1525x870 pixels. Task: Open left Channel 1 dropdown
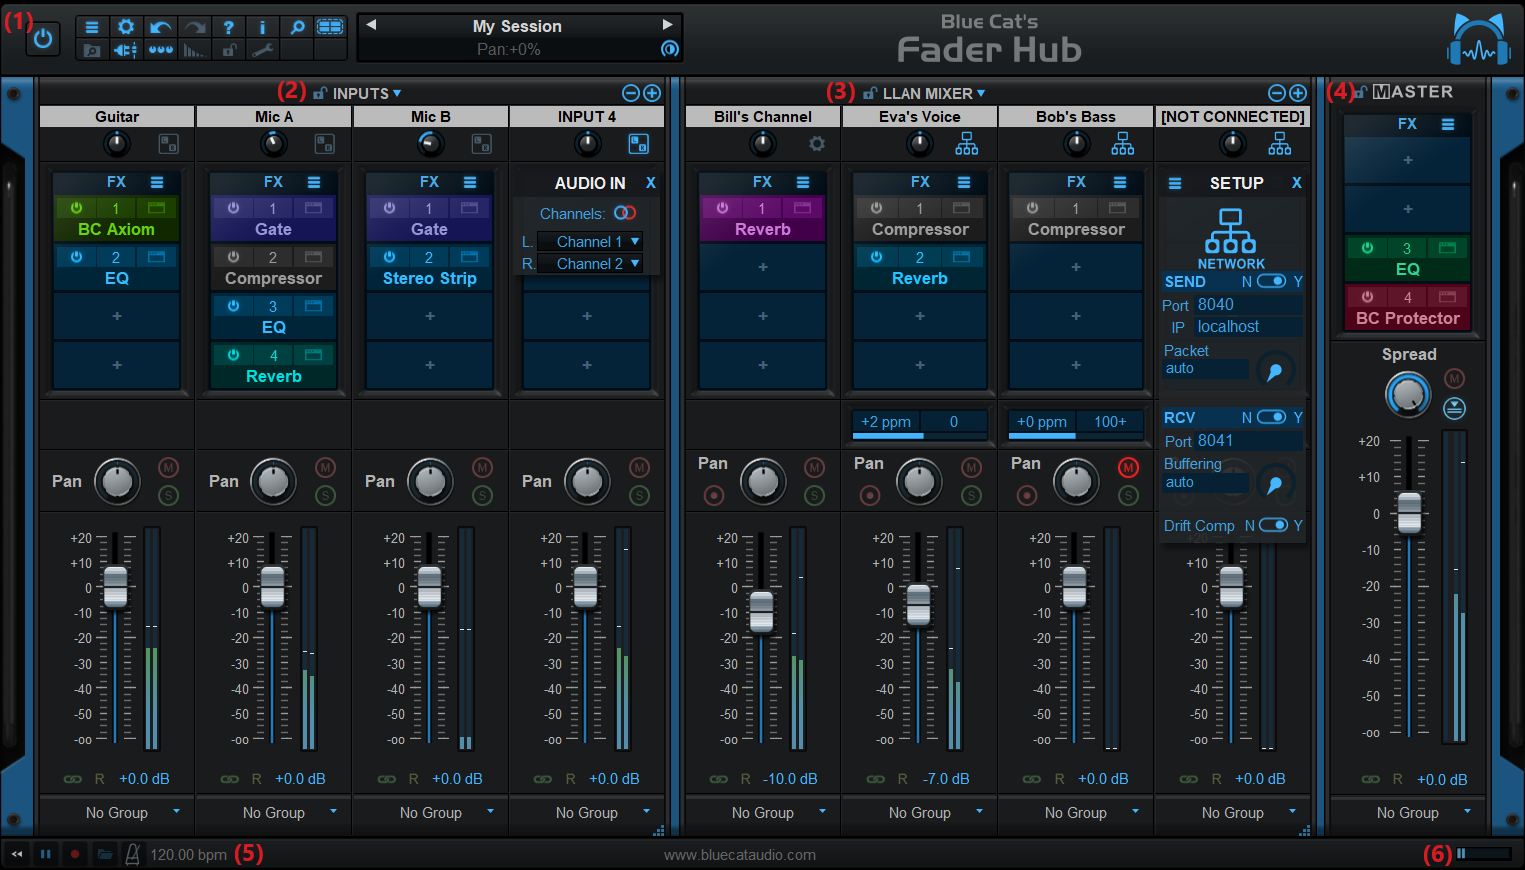[x=590, y=241]
